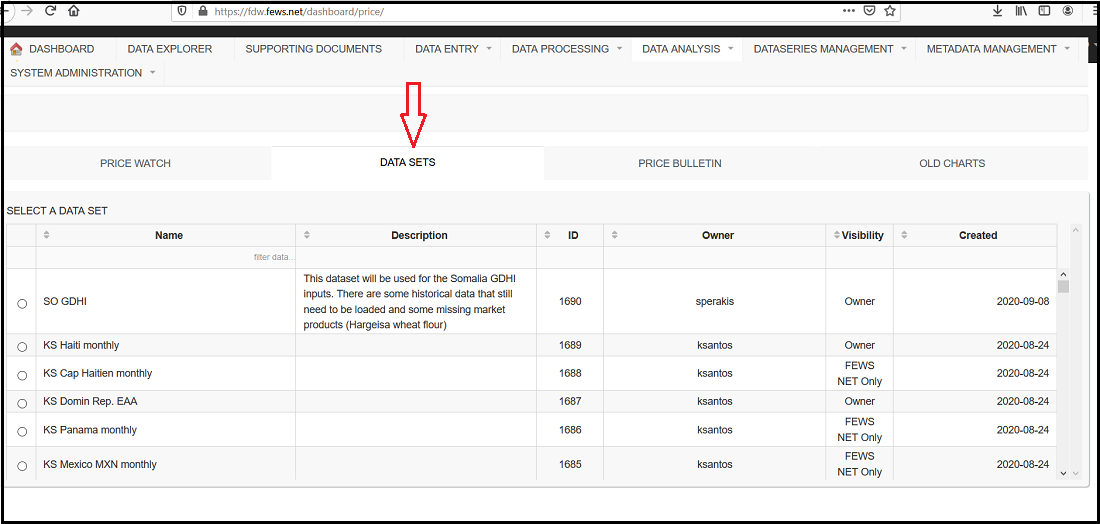
Task: Switch to the Price Watch tab
Action: [x=136, y=163]
